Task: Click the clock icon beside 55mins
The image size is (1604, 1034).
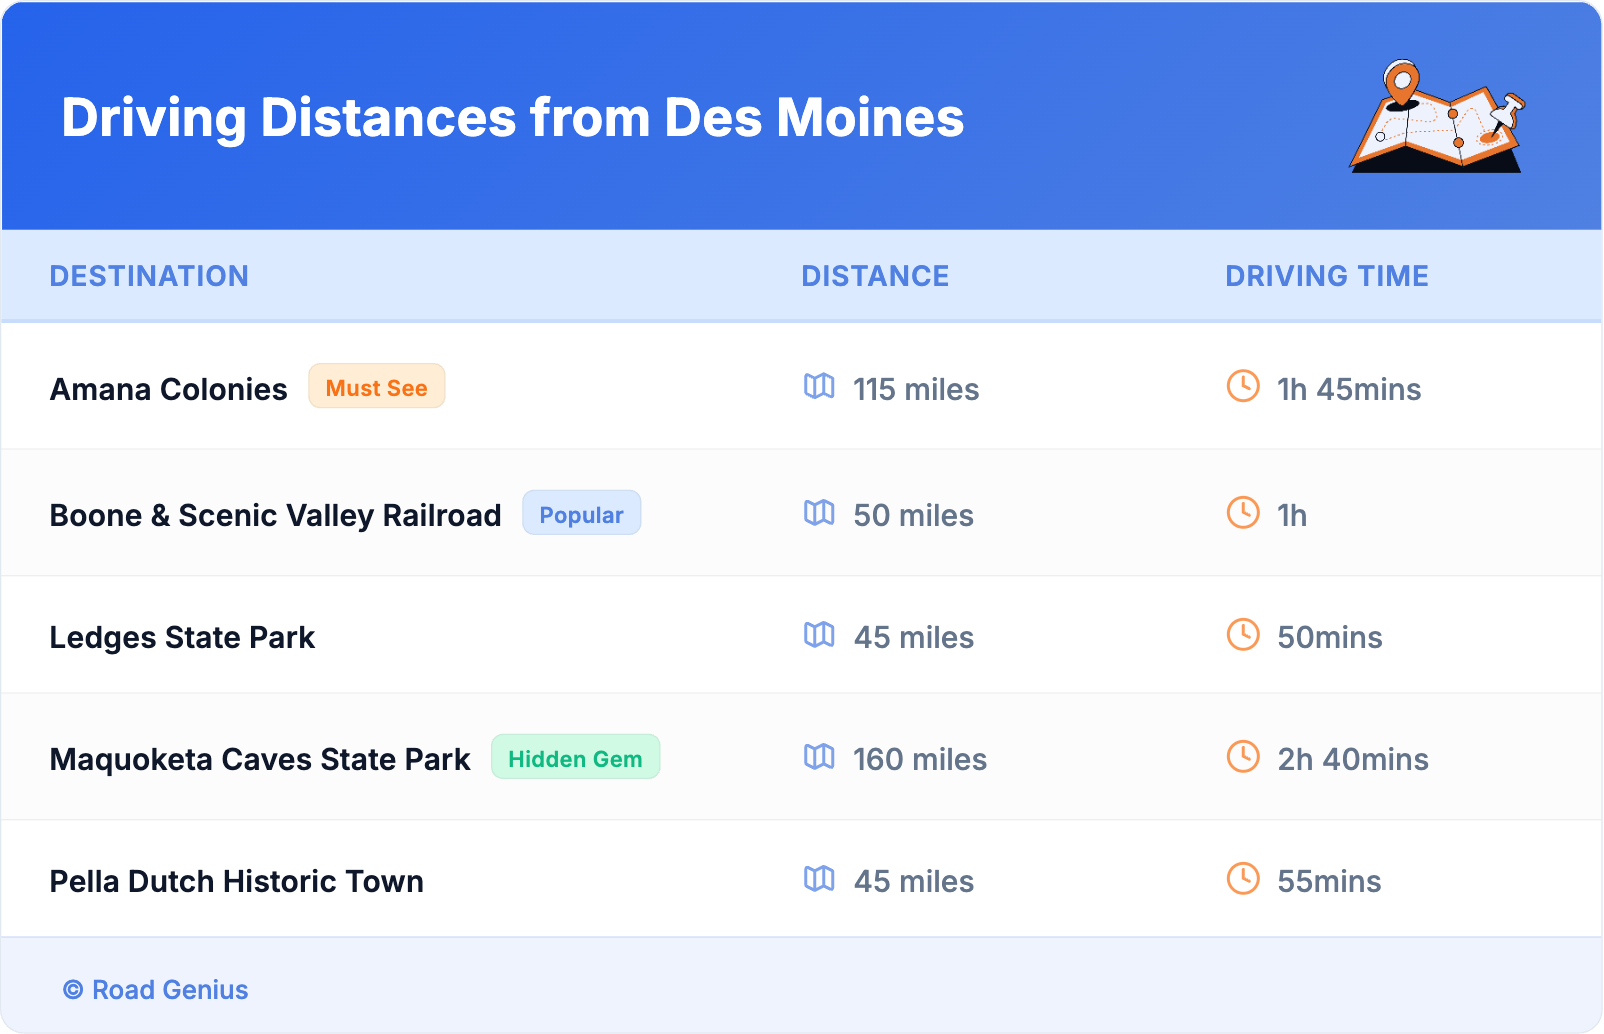Action: click(x=1243, y=879)
